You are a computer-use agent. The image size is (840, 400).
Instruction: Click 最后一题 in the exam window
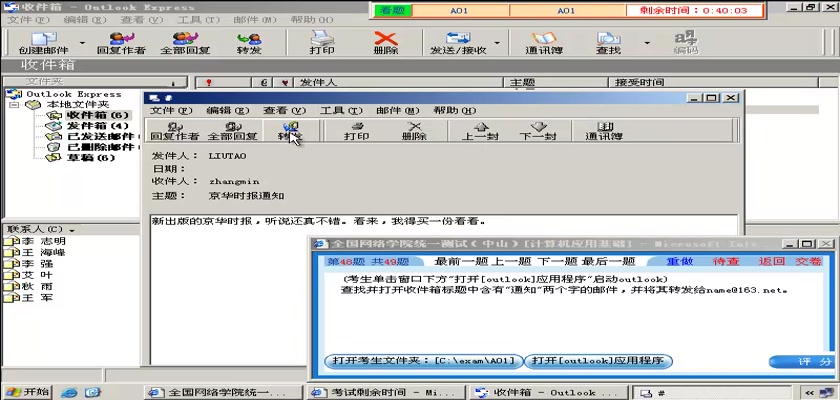coord(608,261)
